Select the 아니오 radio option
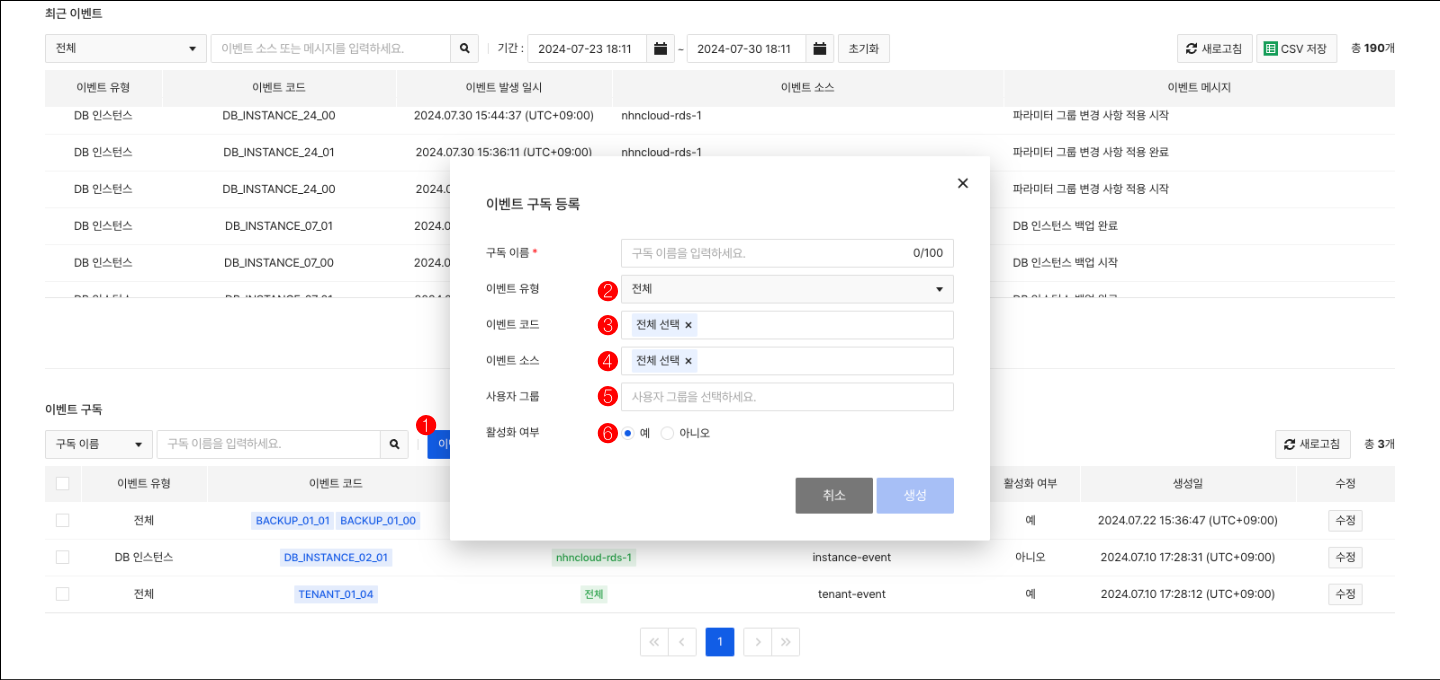 [668, 433]
